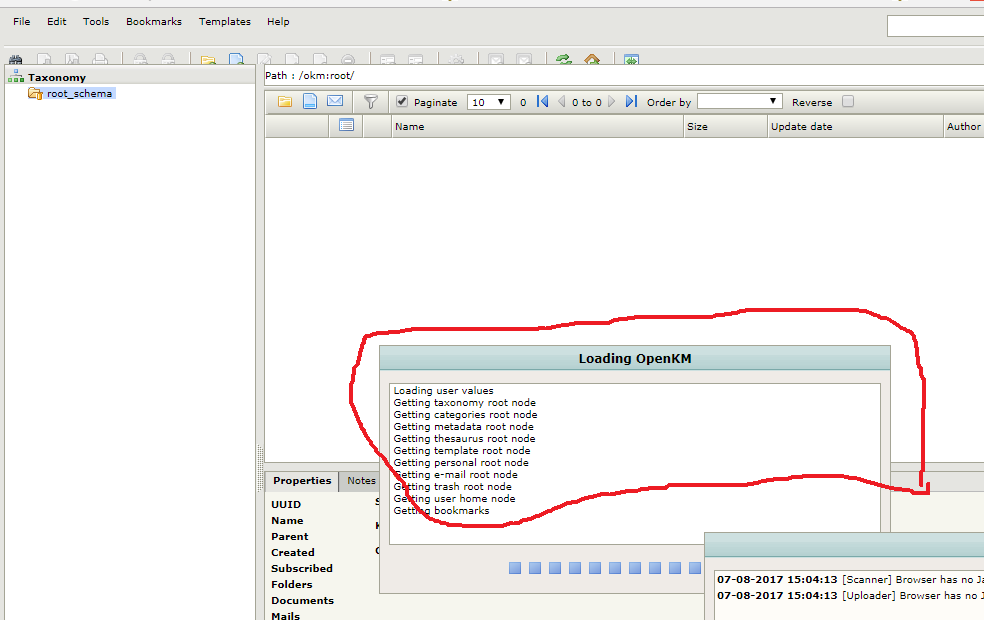The height and width of the screenshot is (620, 984).
Task: Click the documents filter icon
Action: click(x=310, y=102)
